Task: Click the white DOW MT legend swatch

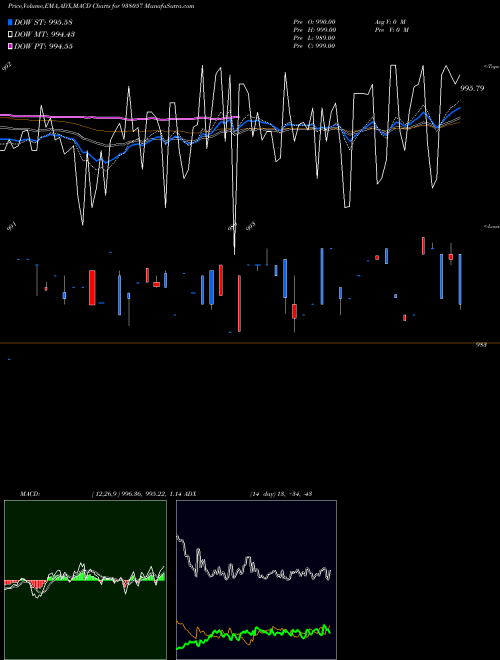Action: coord(11,35)
